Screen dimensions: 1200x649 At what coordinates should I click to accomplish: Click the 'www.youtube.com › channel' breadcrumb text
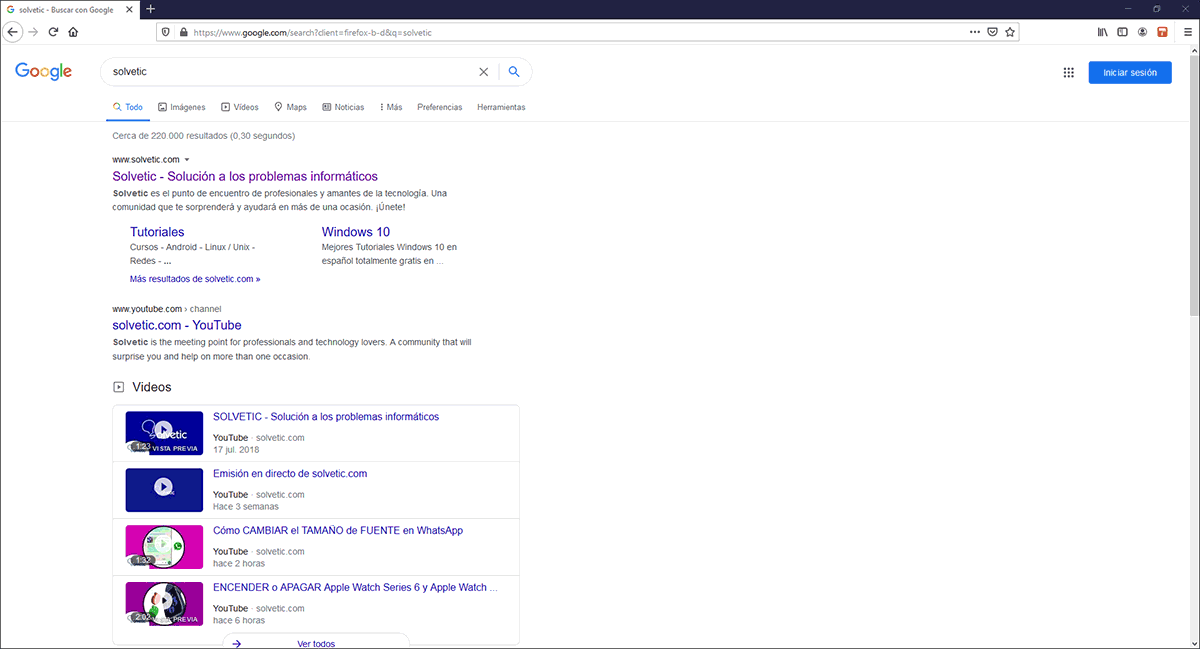[166, 309]
